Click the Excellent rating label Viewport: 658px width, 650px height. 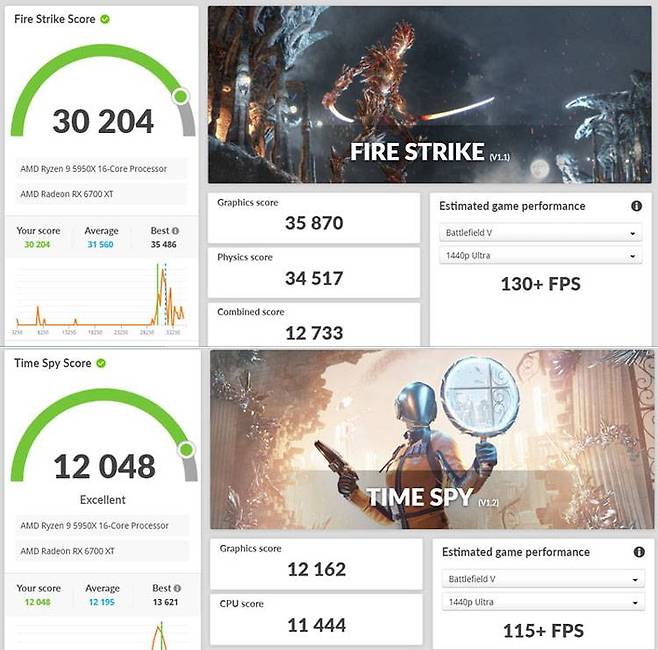(103, 500)
